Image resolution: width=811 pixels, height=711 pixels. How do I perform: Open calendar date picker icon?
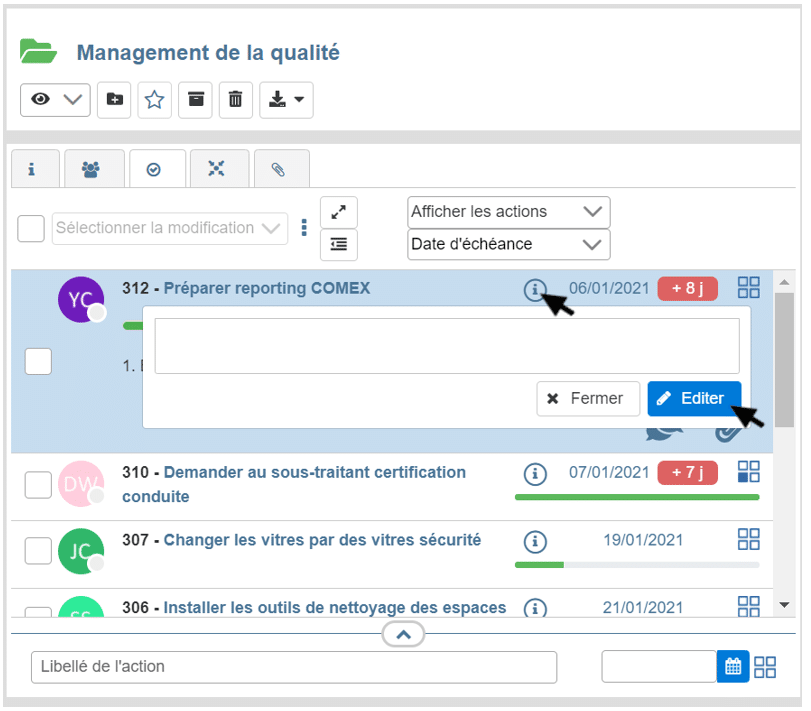(x=733, y=667)
